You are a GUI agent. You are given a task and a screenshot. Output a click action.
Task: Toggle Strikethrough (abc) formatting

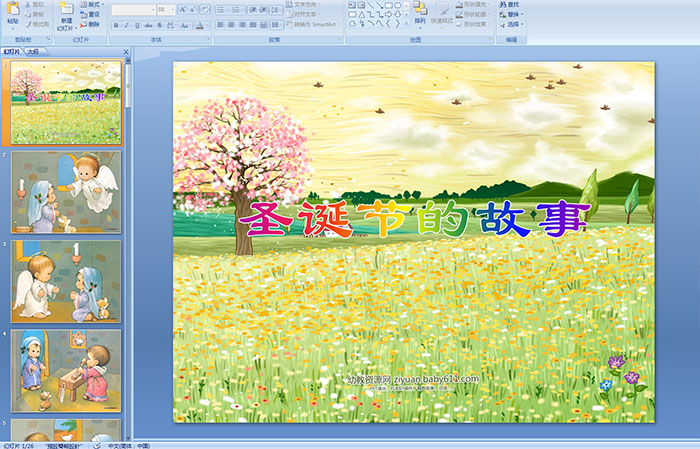point(148,25)
